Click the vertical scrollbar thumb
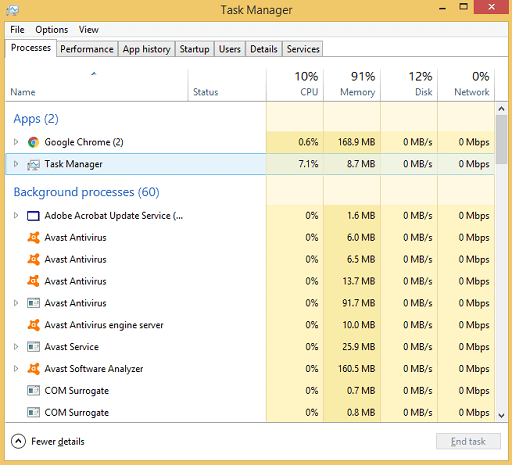 [501, 139]
